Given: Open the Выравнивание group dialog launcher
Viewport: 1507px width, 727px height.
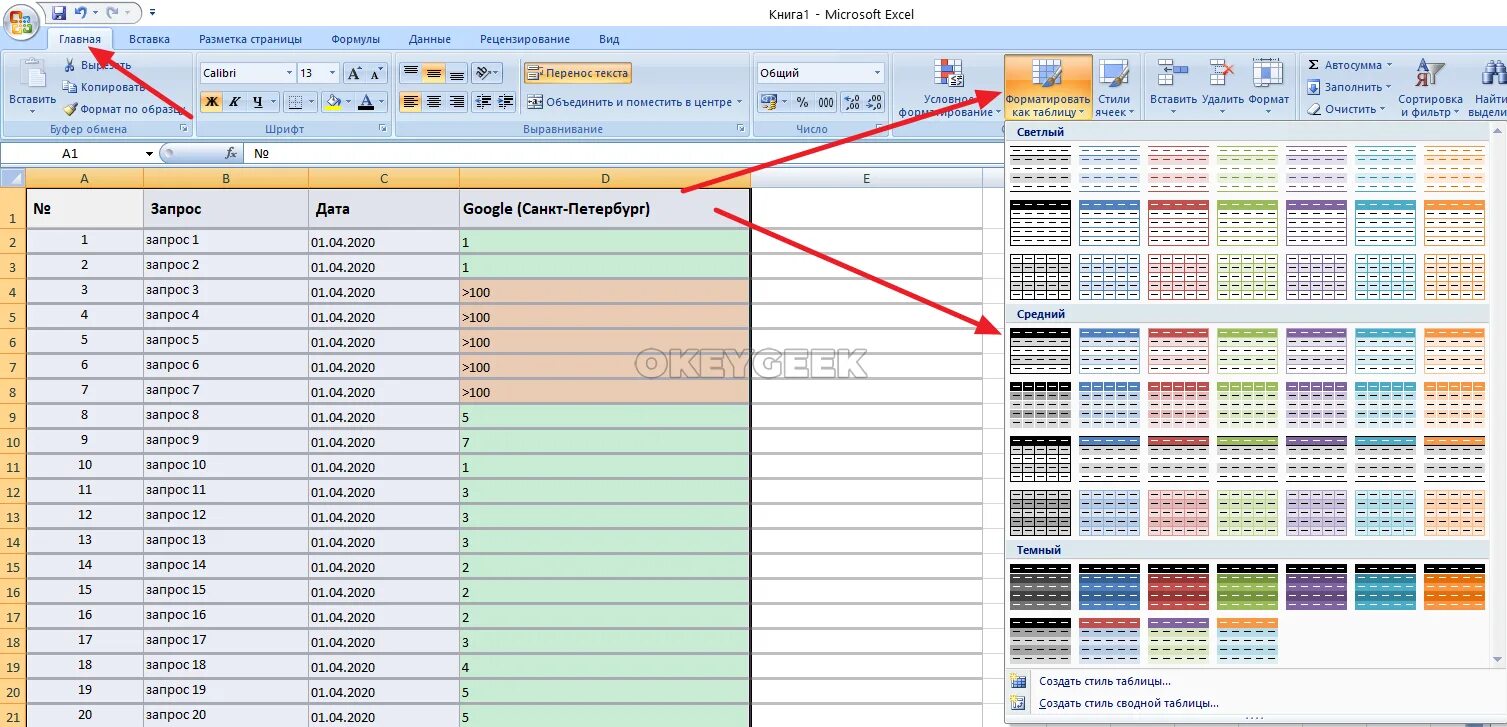Looking at the screenshot, I should 741,129.
